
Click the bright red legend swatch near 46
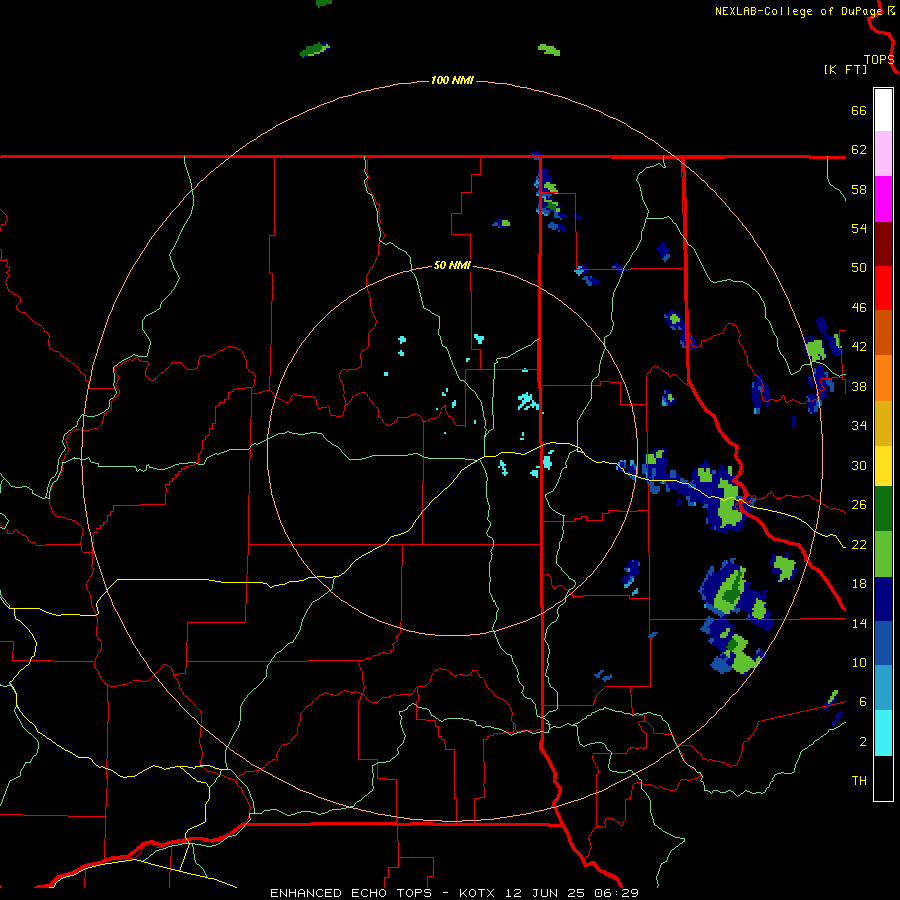point(883,288)
